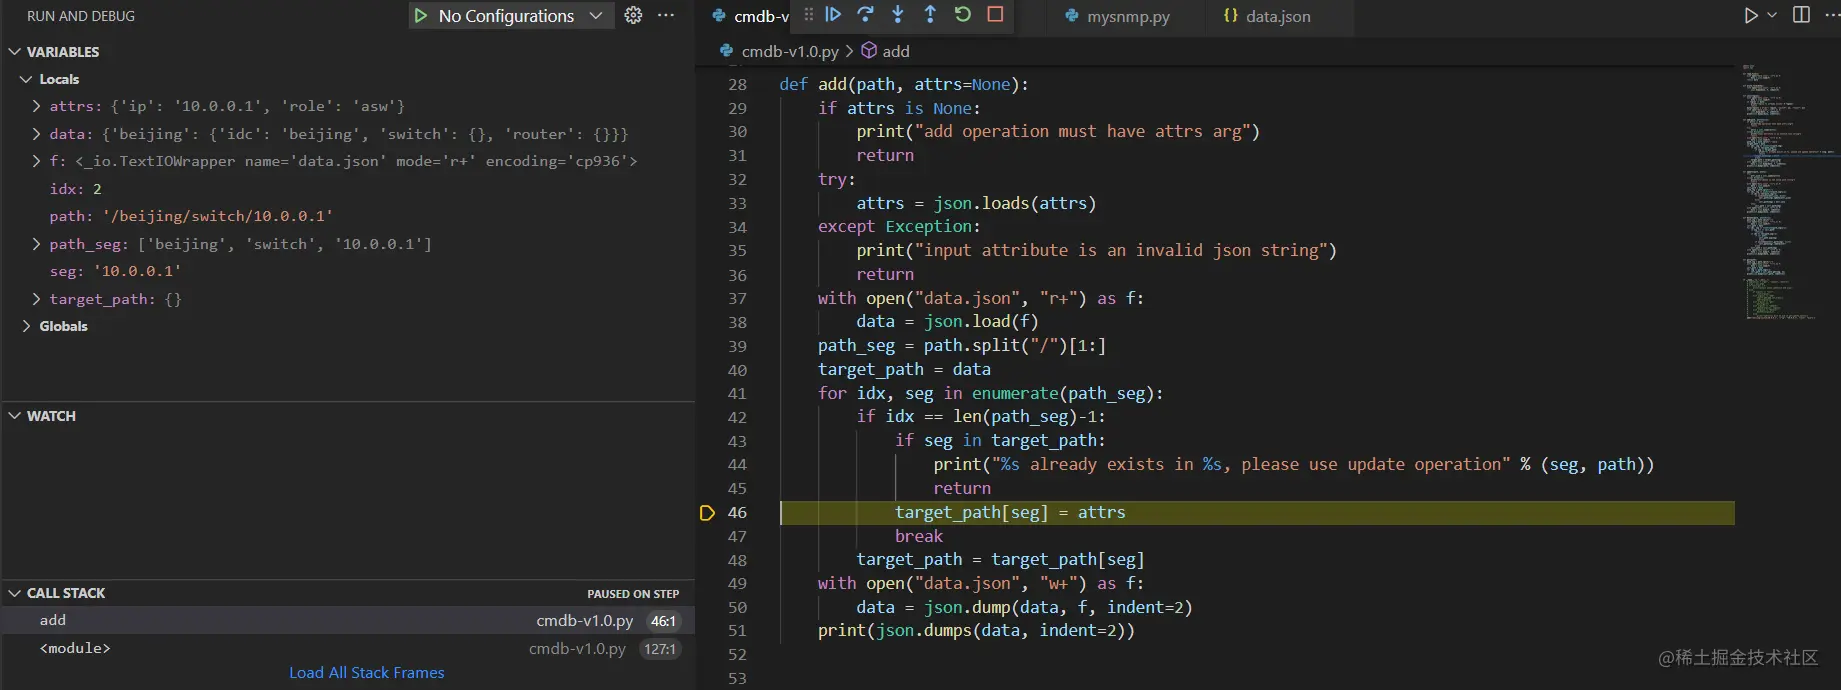Open Run and Debug more actions menu
1841x690 pixels.
[x=666, y=15]
